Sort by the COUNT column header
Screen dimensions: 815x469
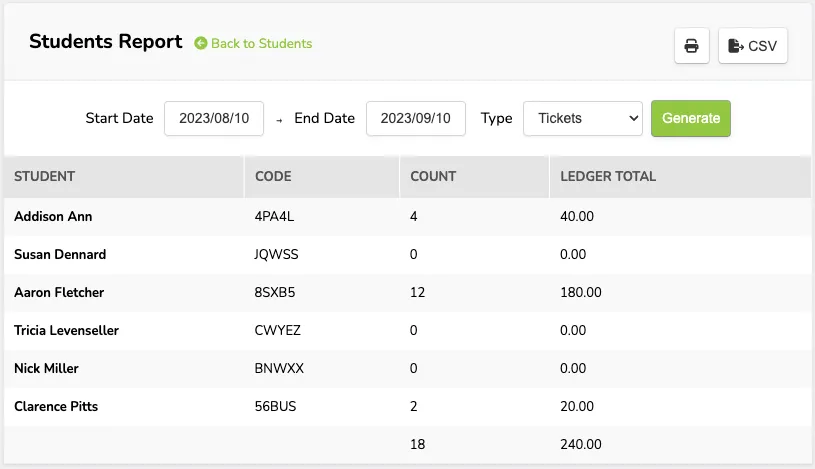433,176
